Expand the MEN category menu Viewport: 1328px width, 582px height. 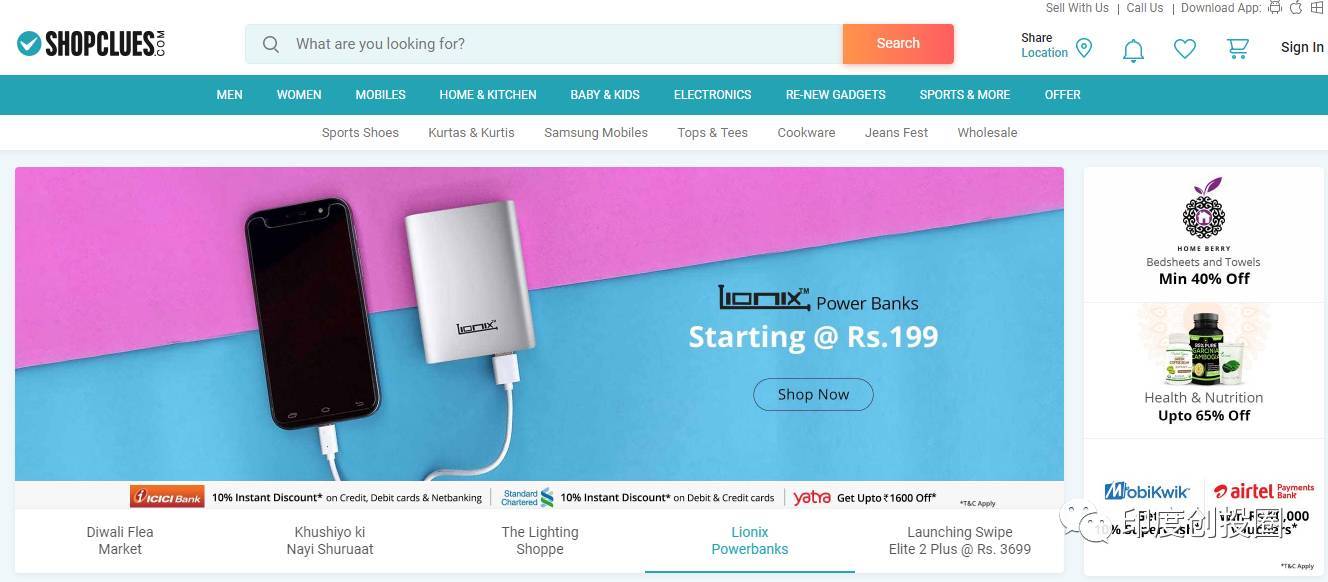(229, 95)
